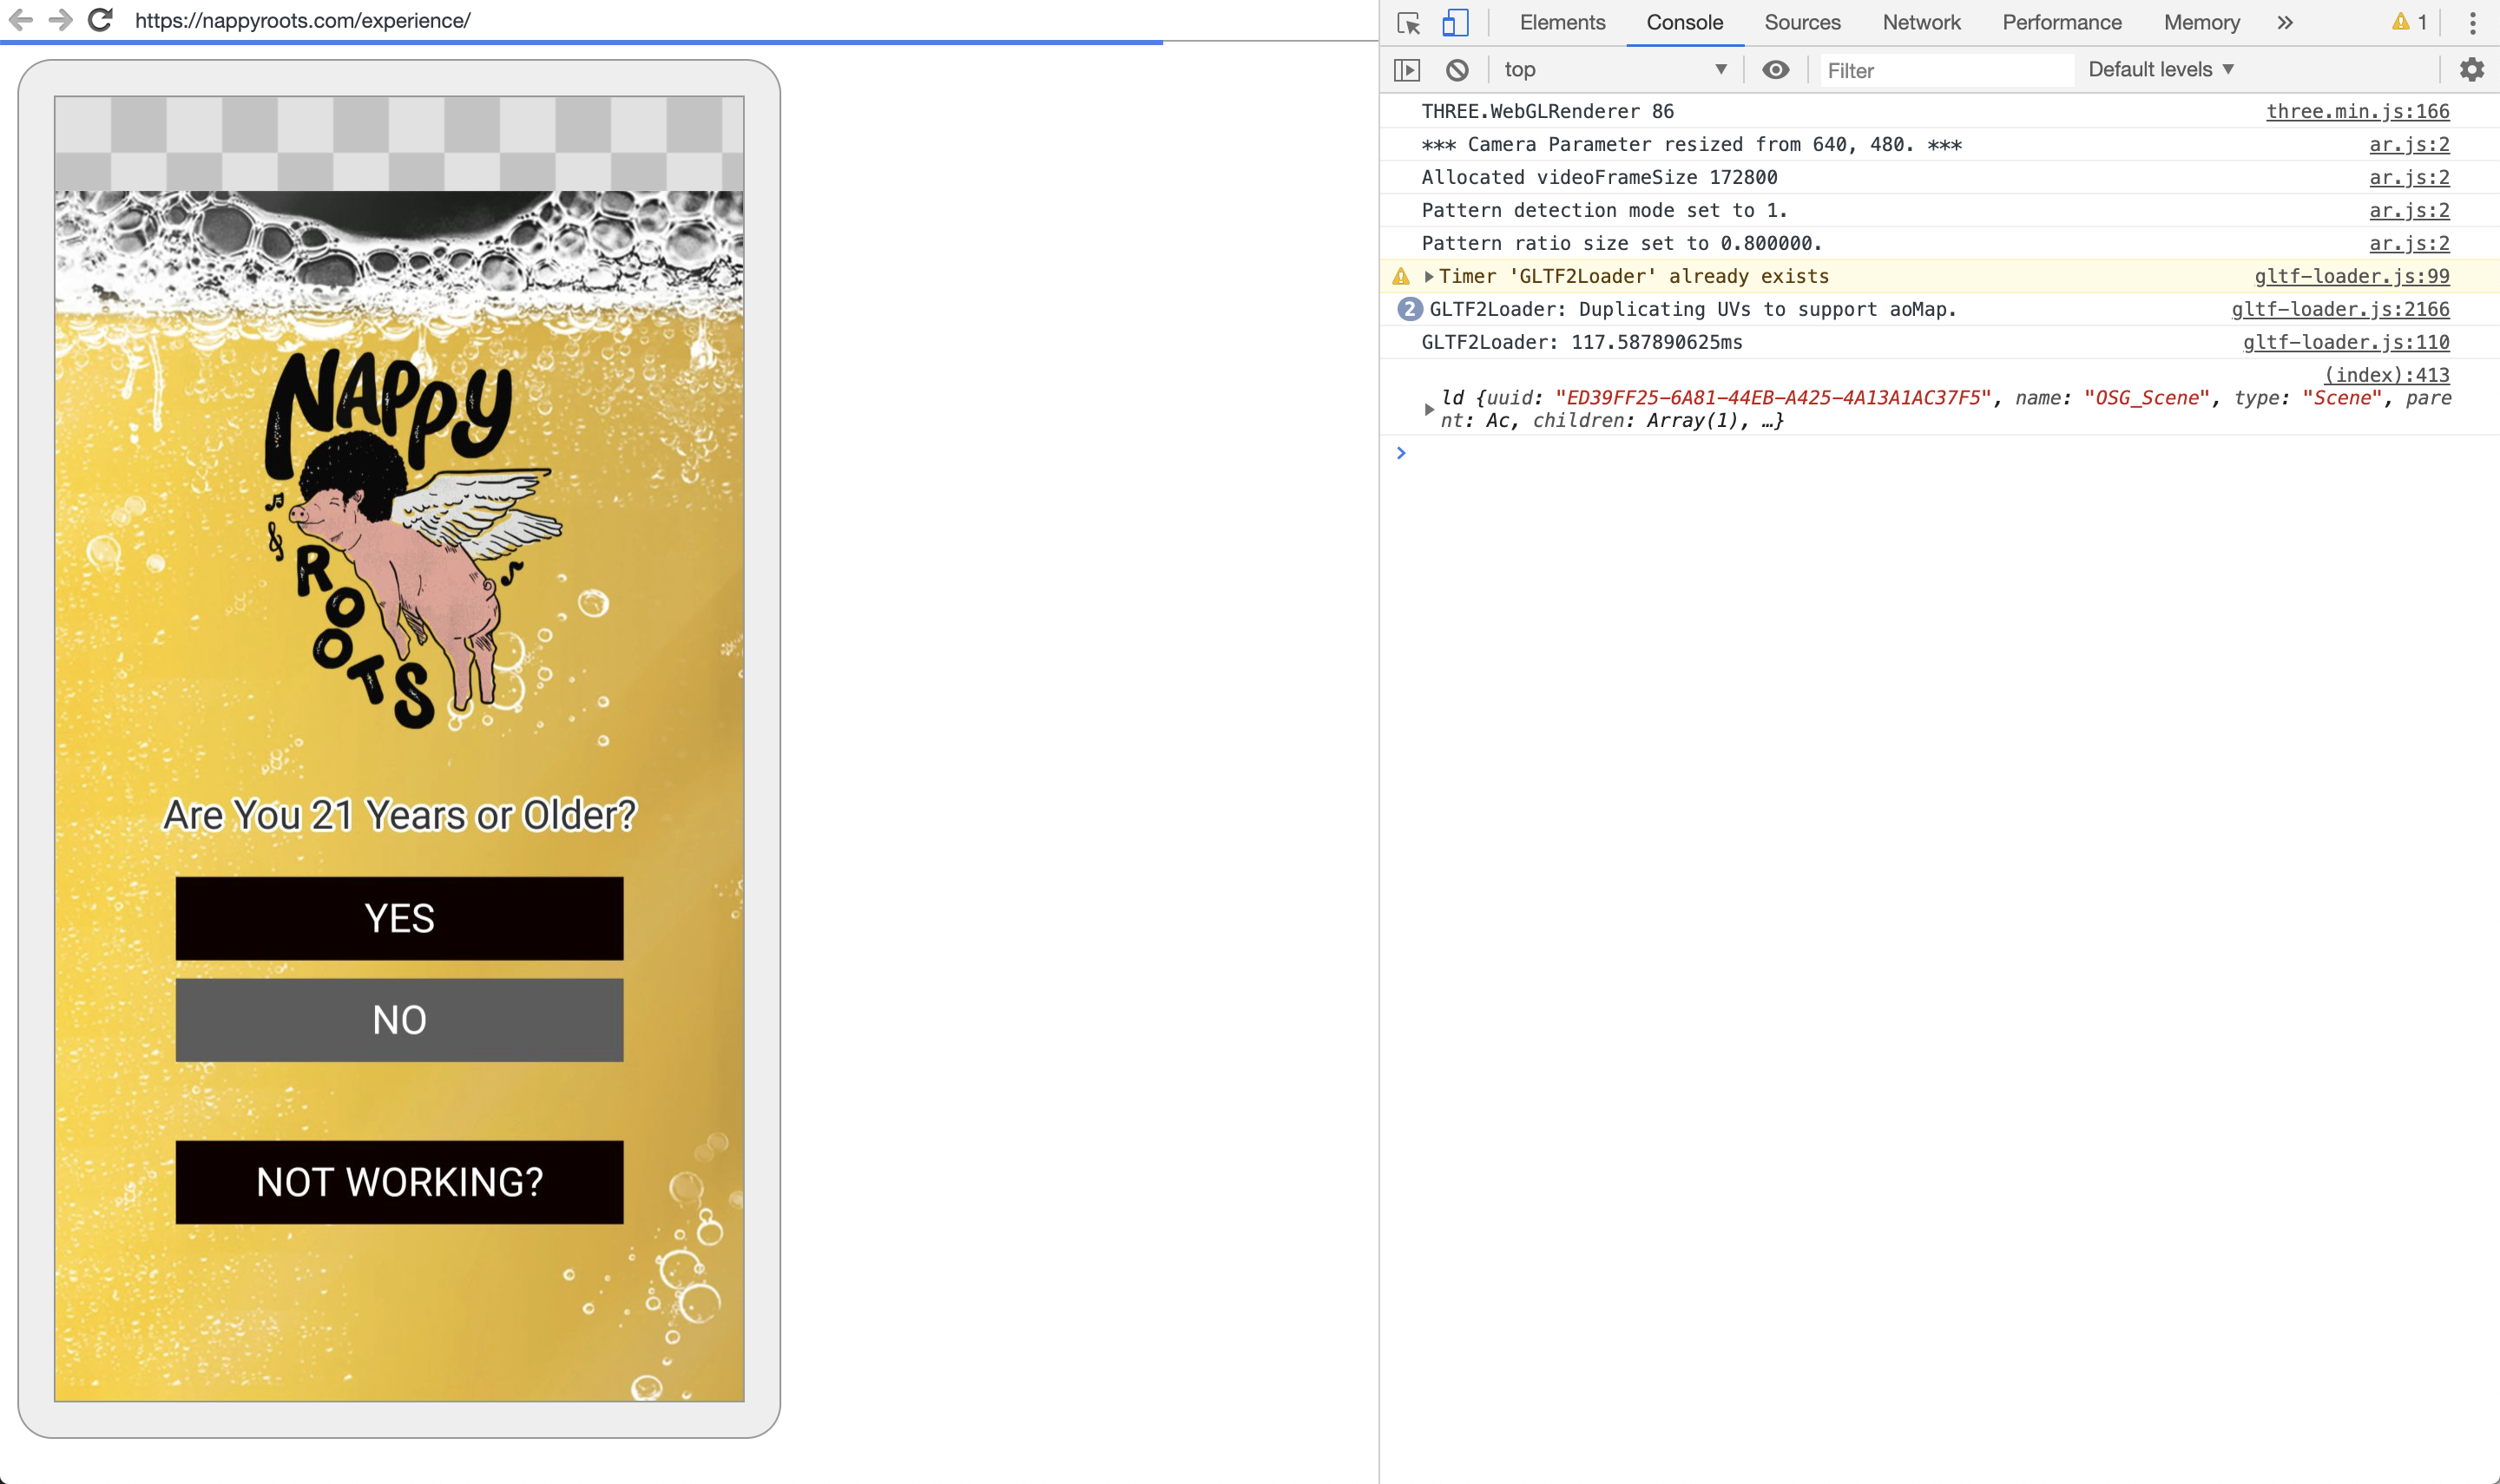Open the live expression eye icon
This screenshot has width=2500, height=1484.
(1776, 69)
